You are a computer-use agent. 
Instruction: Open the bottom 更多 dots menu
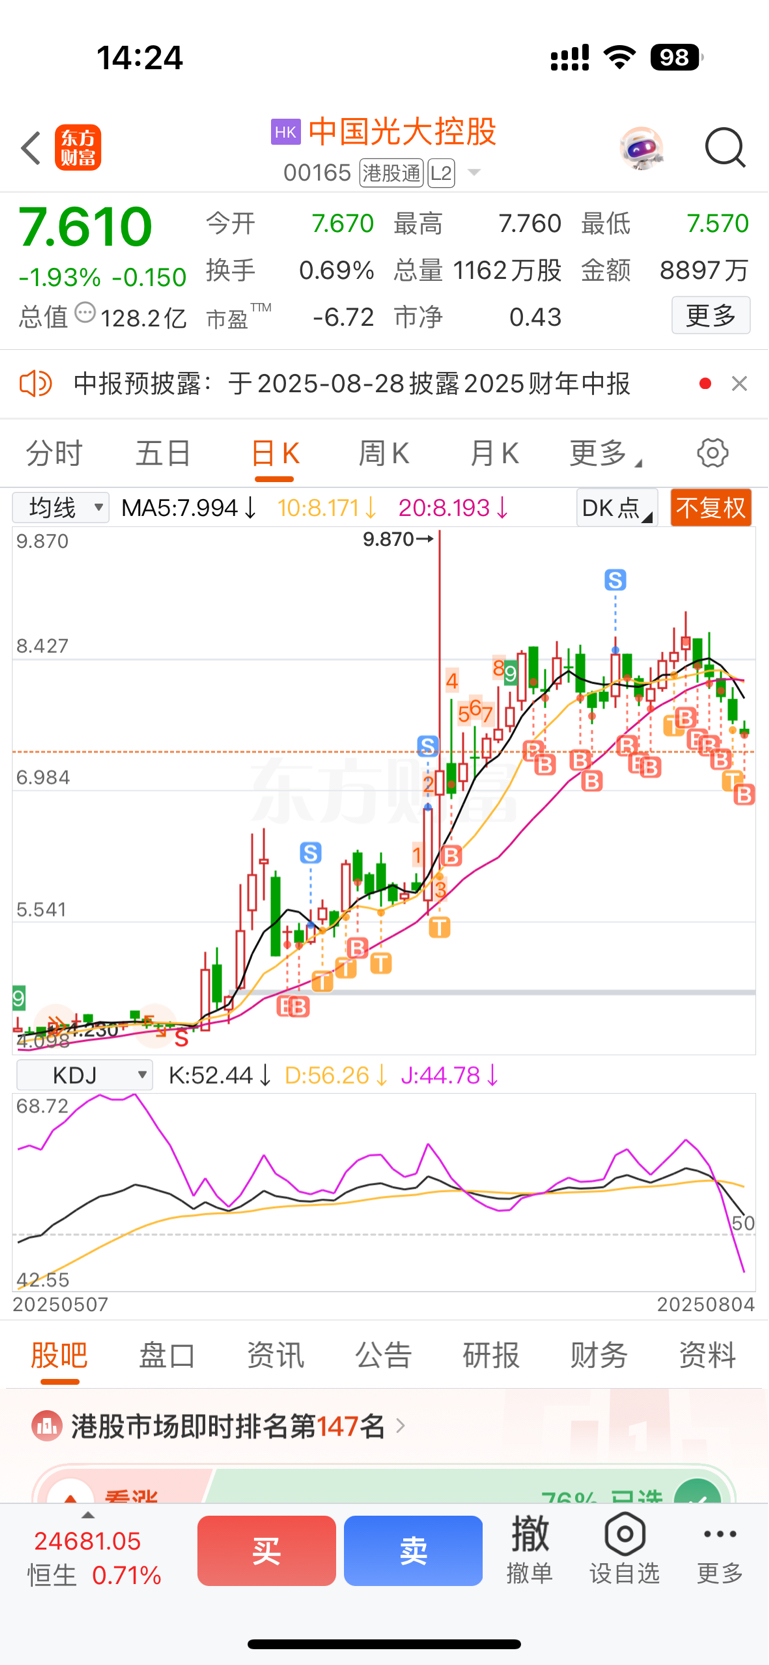(720, 1550)
